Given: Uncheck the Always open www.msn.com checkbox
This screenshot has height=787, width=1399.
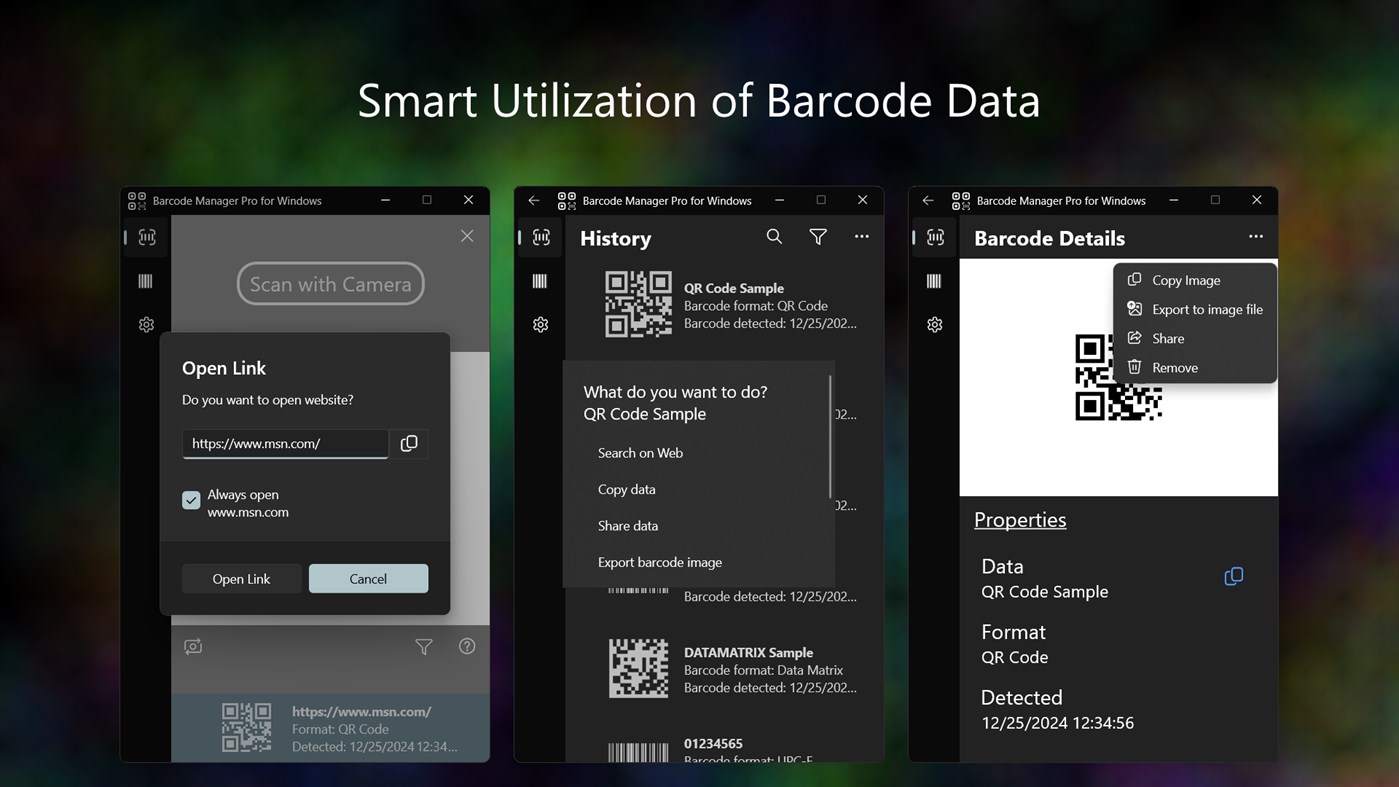Looking at the screenshot, I should click(190, 500).
